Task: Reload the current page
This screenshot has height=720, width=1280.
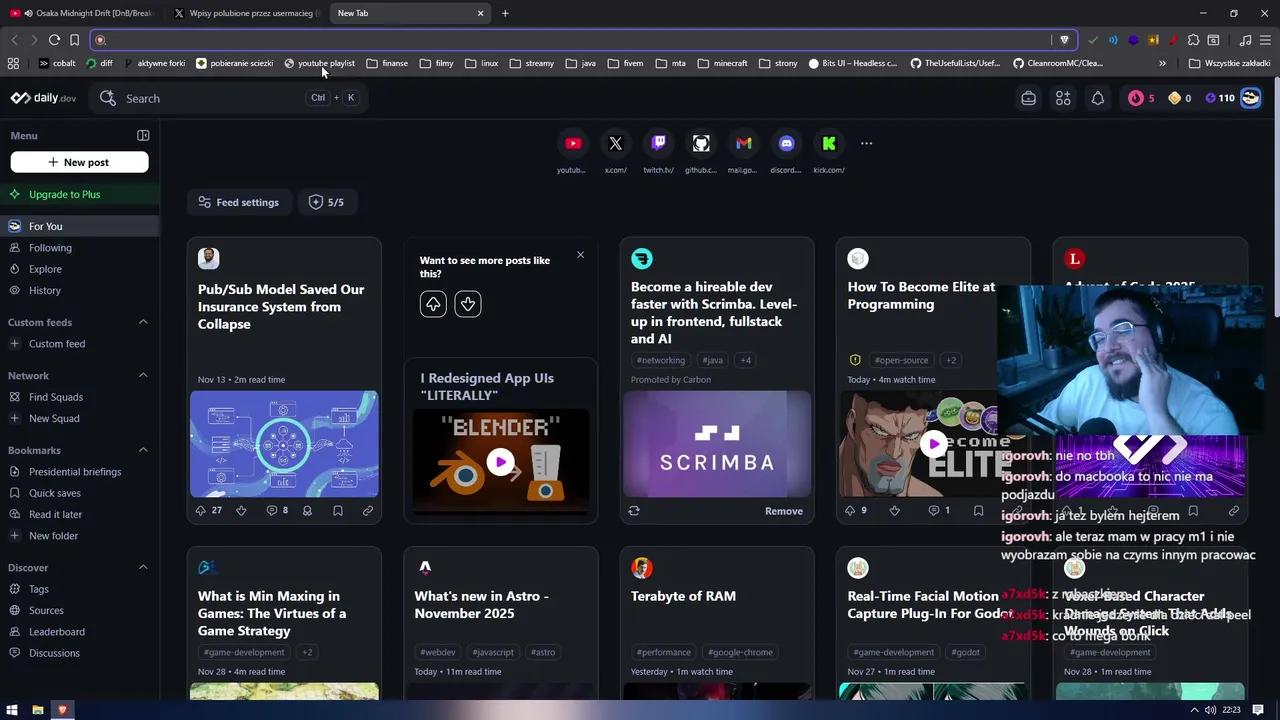Action: pos(54,40)
